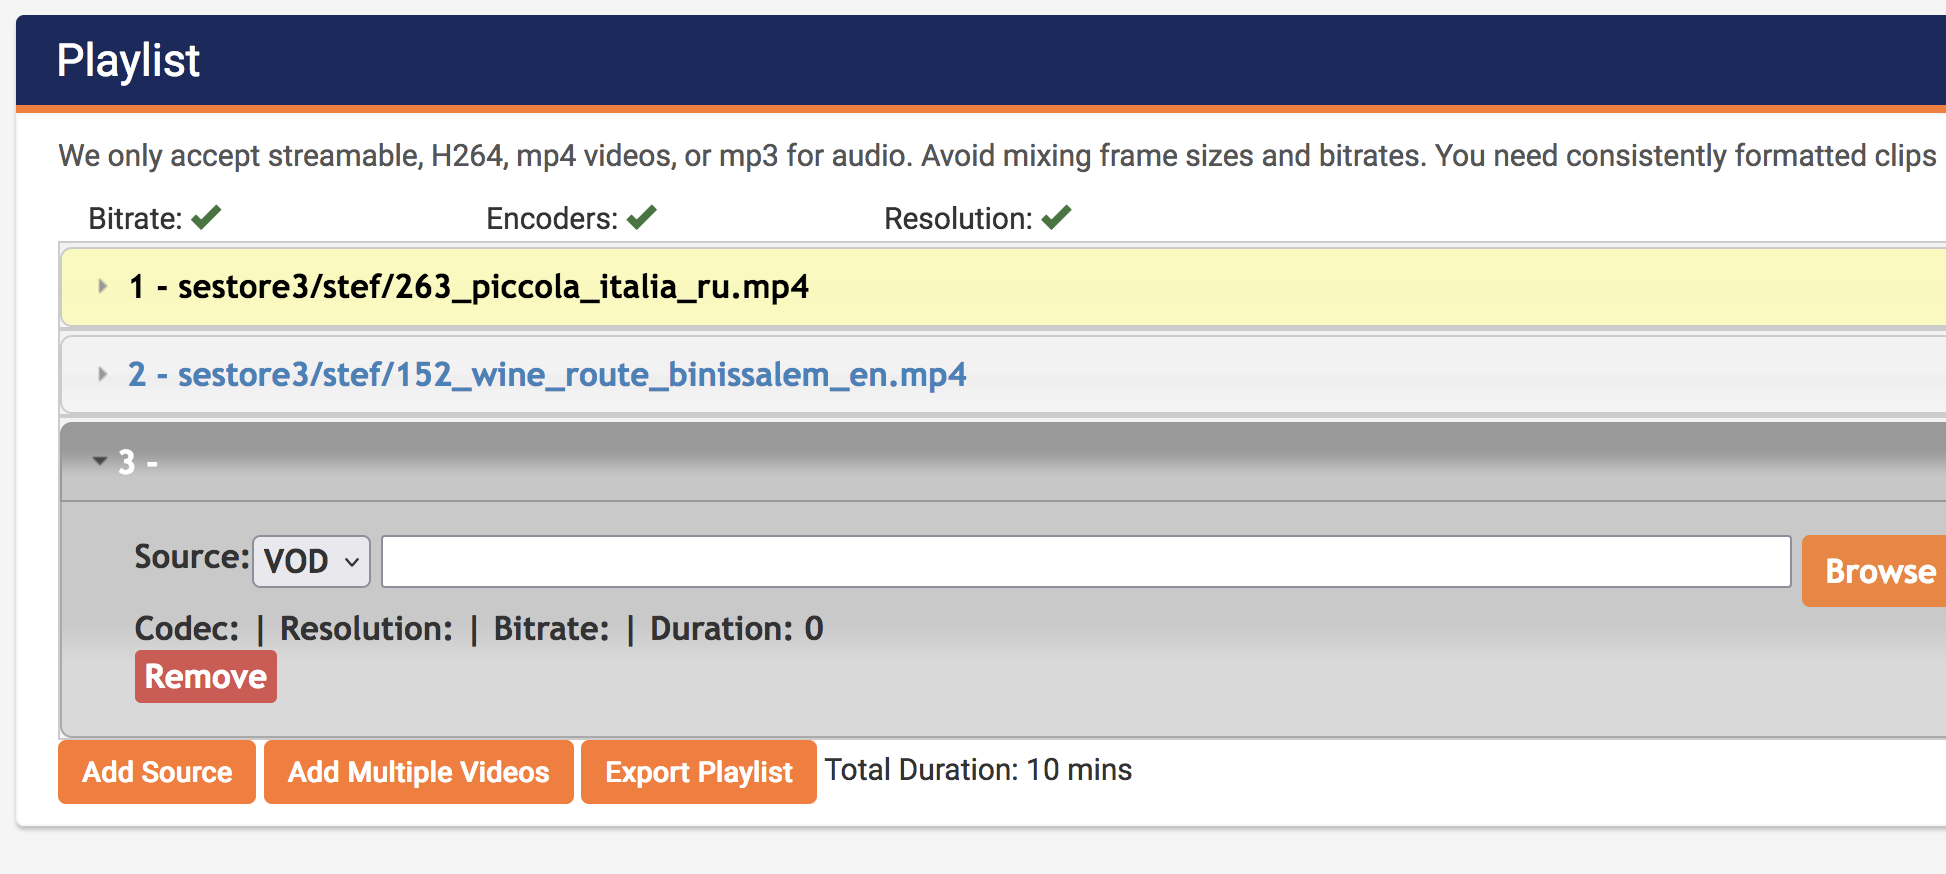Expand playlist item 2 using its arrow
Screen dimensions: 1946x874
pyautogui.click(x=102, y=375)
